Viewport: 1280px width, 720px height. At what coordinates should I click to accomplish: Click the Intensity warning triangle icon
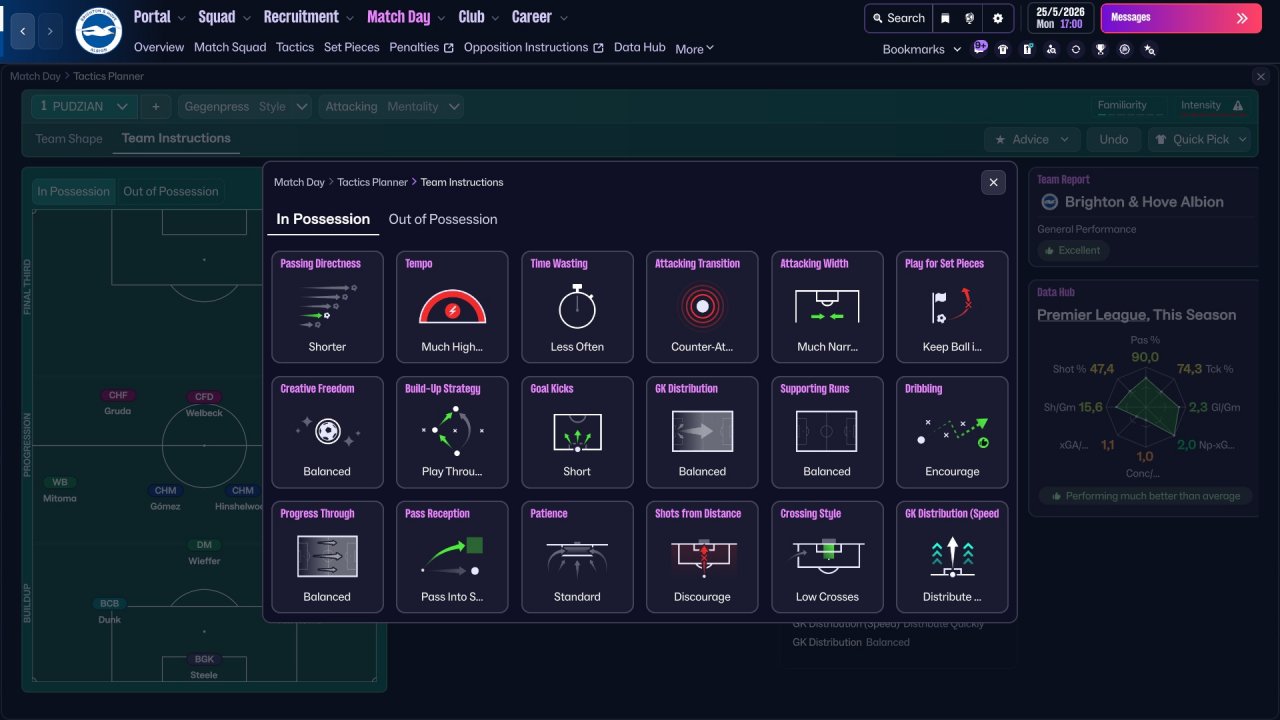1238,106
